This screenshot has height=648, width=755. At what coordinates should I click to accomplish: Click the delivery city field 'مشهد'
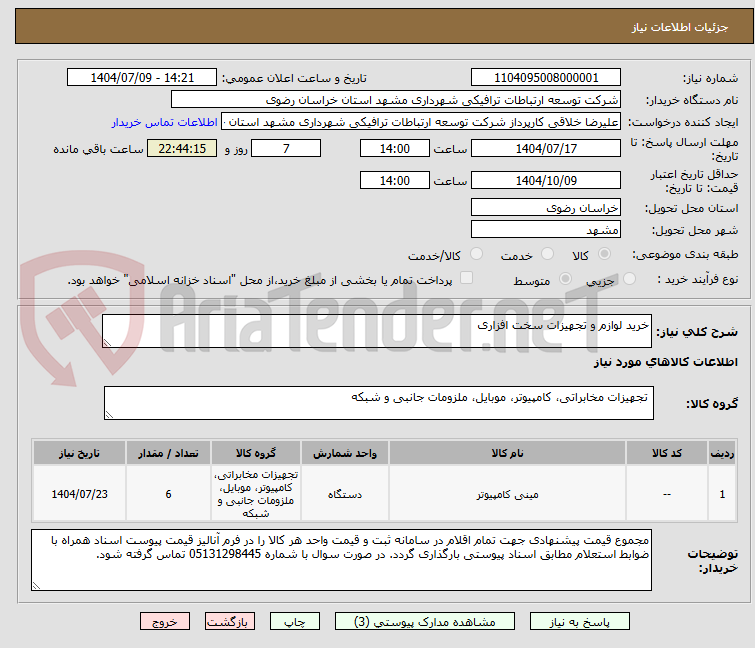pos(546,230)
